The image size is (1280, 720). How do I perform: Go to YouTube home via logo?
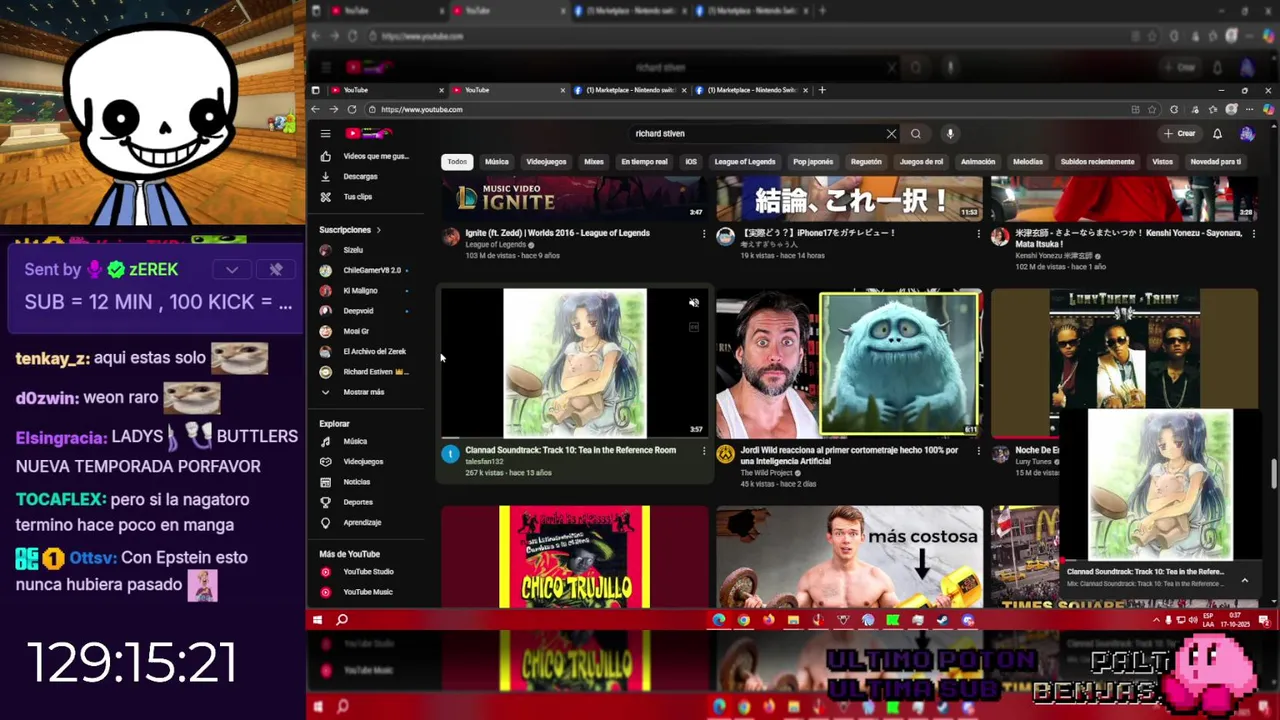click(x=368, y=133)
